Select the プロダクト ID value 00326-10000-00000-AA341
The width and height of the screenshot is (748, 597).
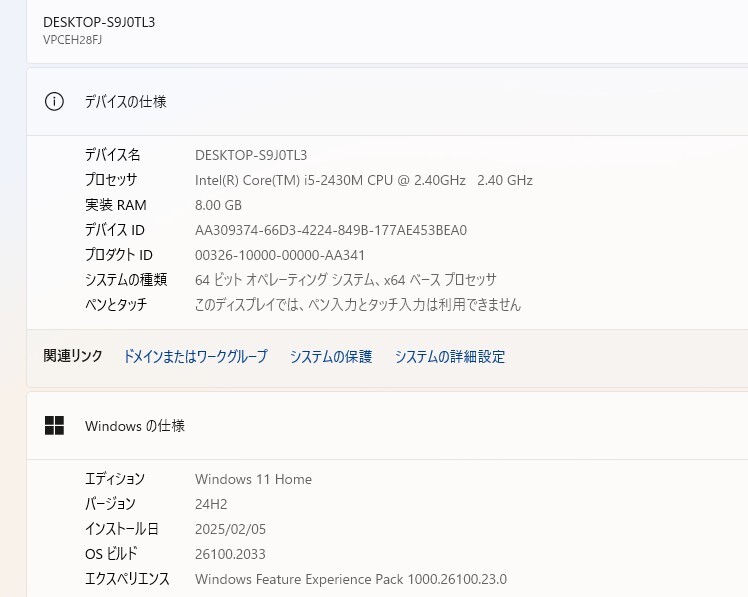[x=280, y=255]
